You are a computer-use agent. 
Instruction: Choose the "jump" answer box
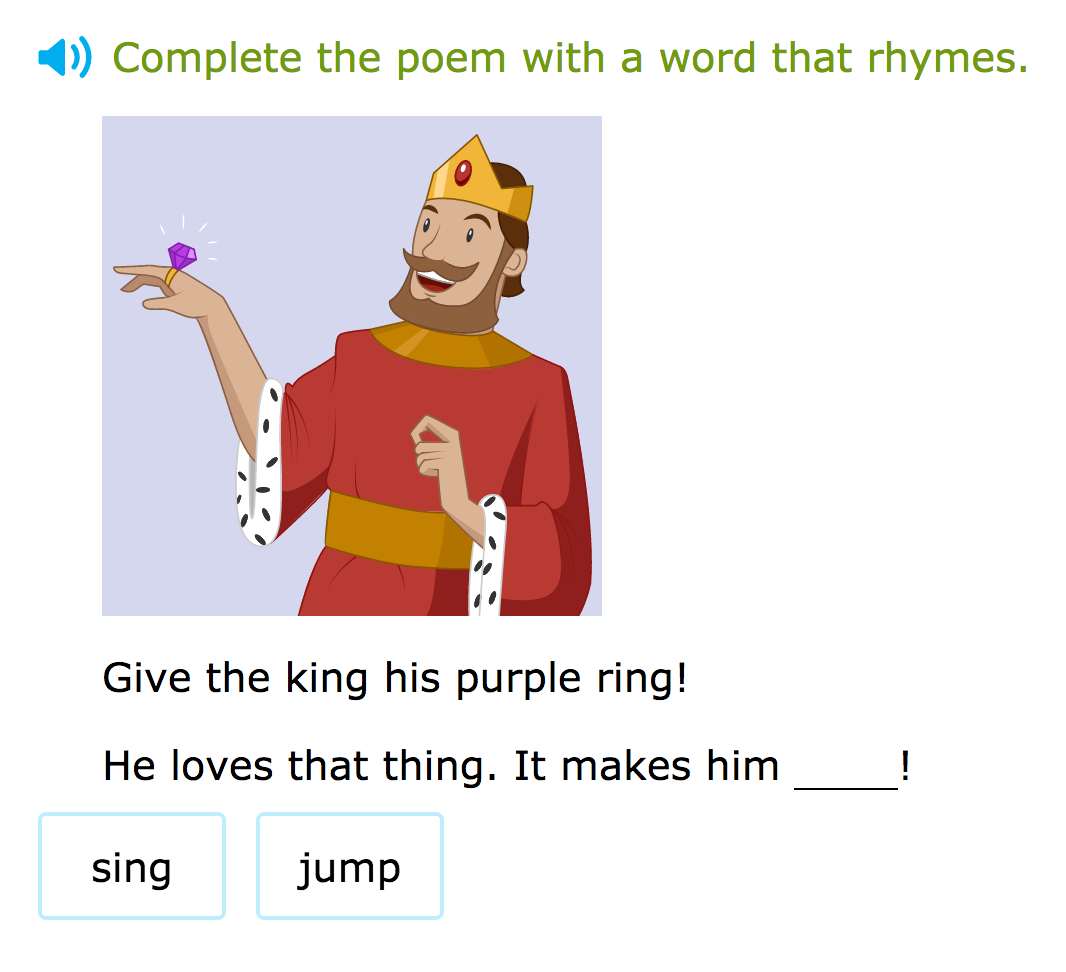point(350,866)
